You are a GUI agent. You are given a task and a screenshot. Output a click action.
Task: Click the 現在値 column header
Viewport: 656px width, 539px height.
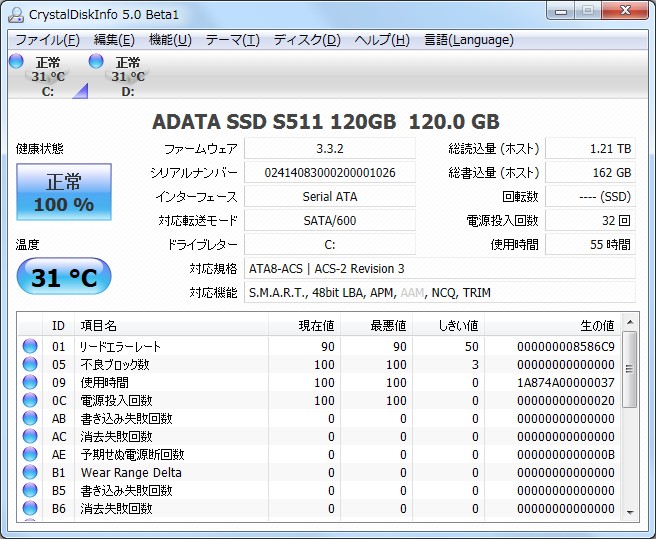[x=304, y=325]
